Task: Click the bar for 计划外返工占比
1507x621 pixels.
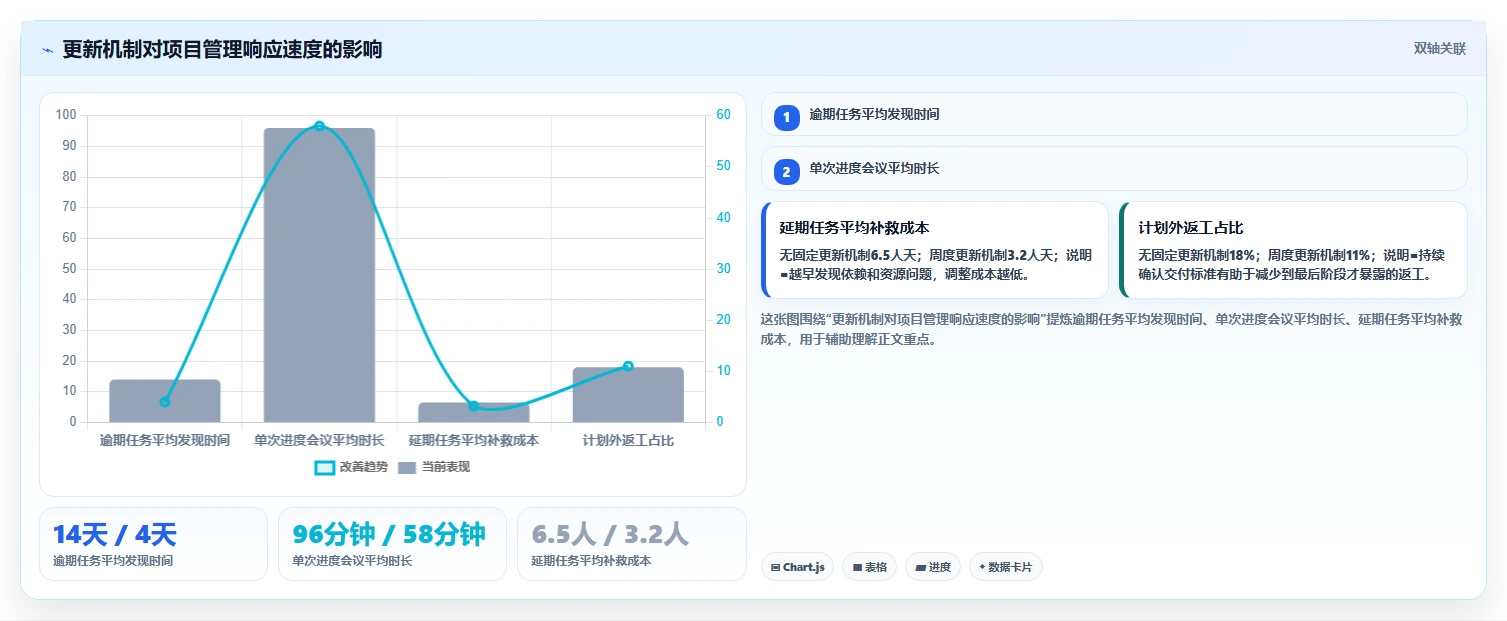Action: click(628, 395)
